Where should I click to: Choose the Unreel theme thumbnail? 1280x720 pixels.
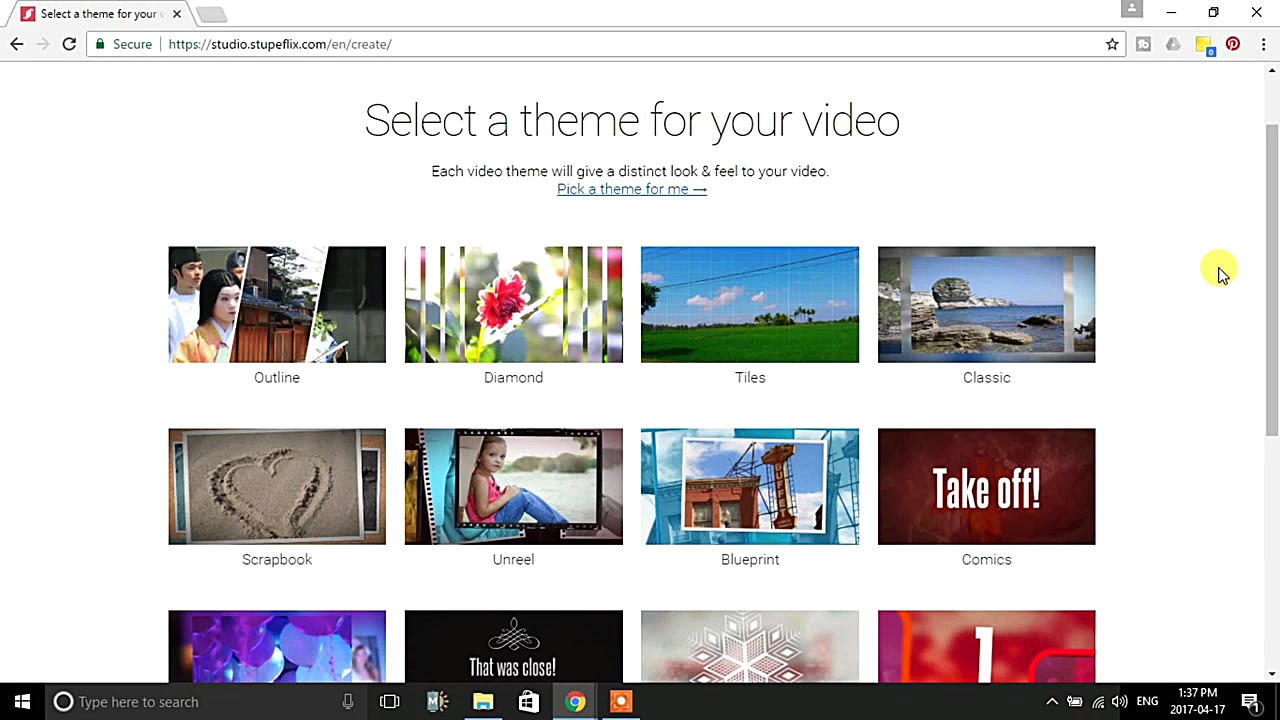click(513, 487)
